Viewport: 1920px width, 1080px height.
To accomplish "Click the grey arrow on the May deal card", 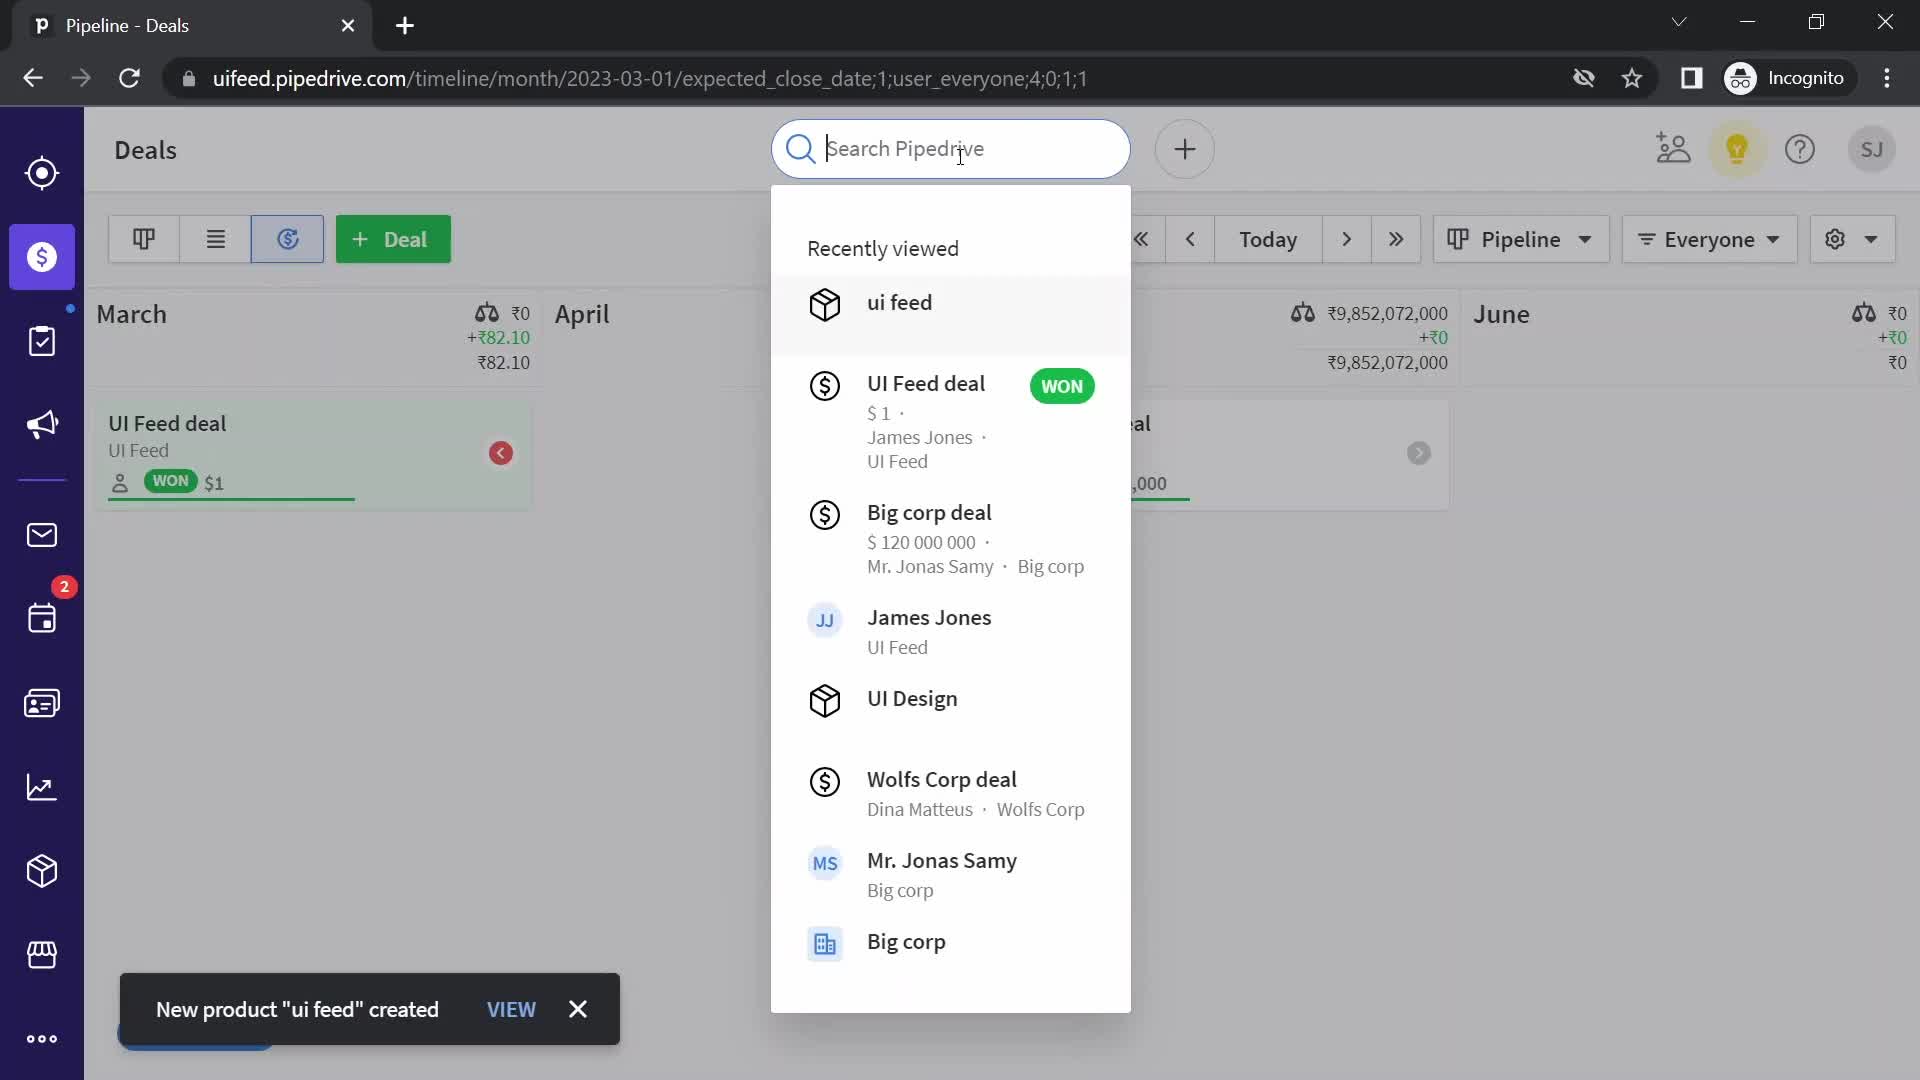I will [x=1418, y=453].
